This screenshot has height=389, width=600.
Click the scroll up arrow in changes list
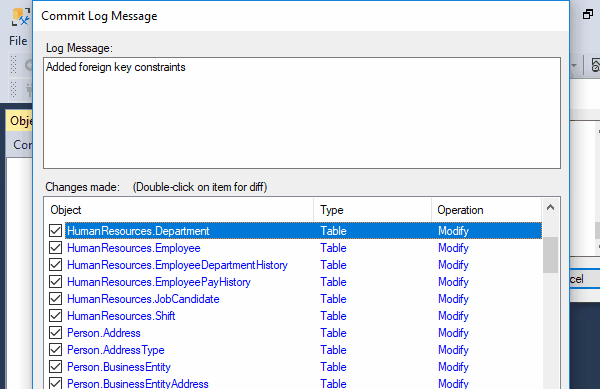click(x=550, y=208)
